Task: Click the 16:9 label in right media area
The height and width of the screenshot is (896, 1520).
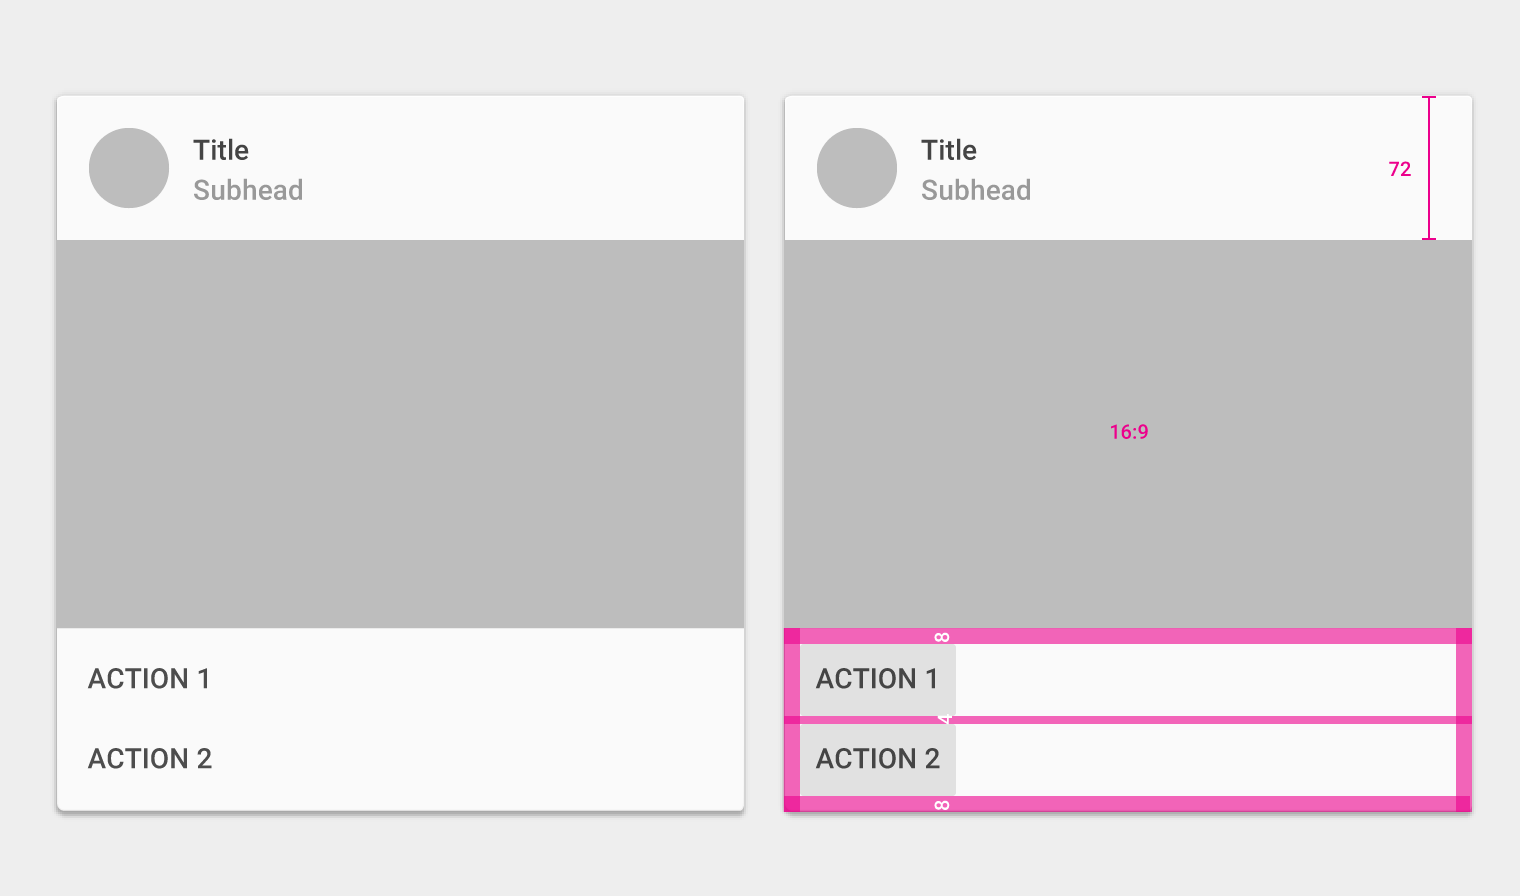Action: [1129, 432]
